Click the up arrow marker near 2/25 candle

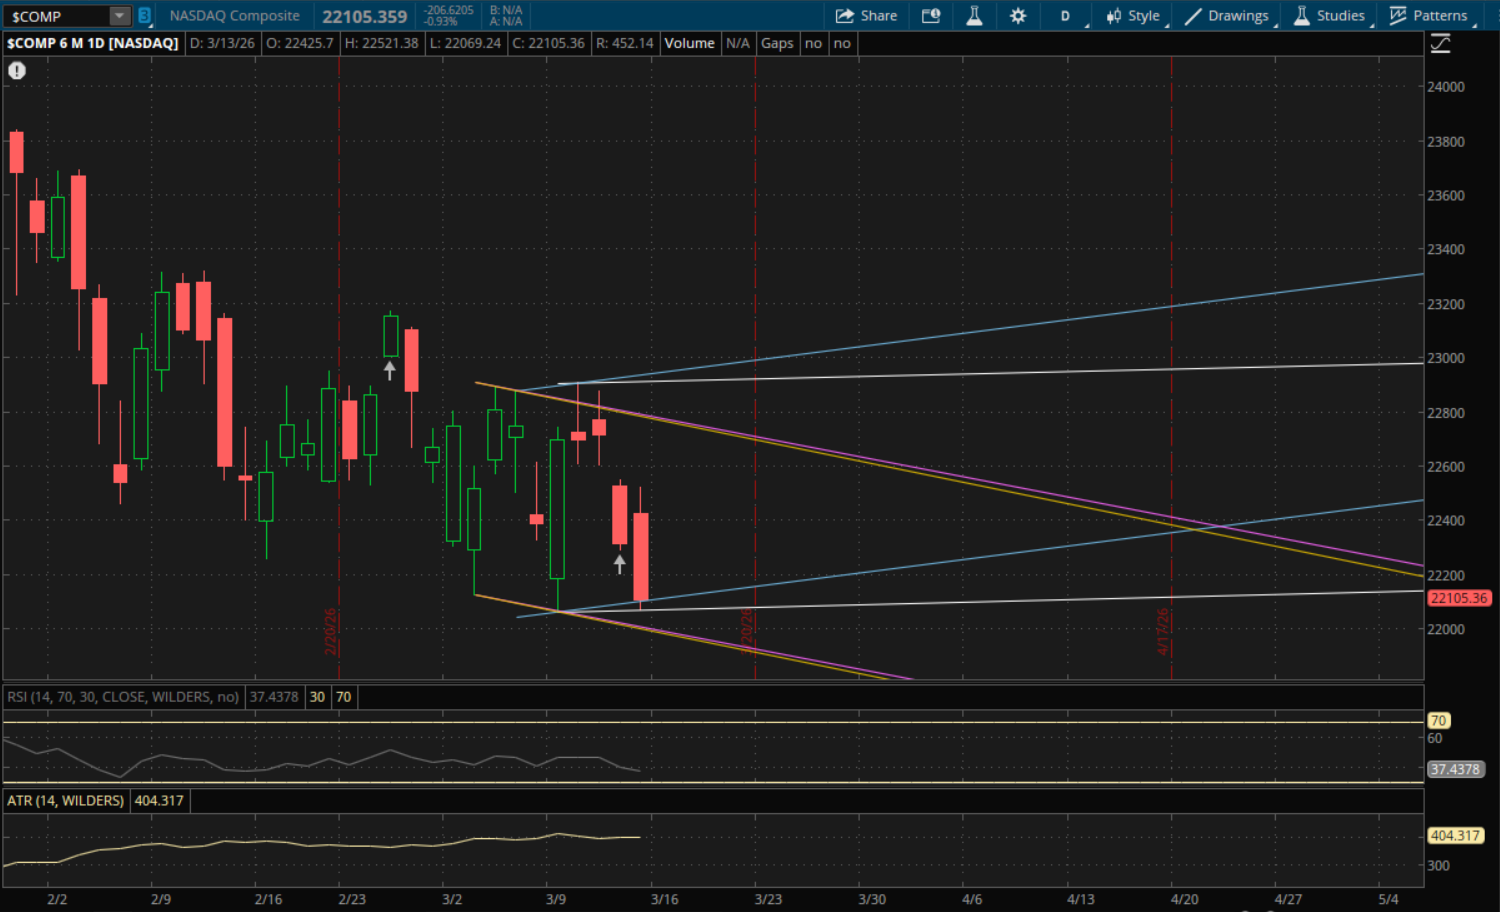point(390,370)
